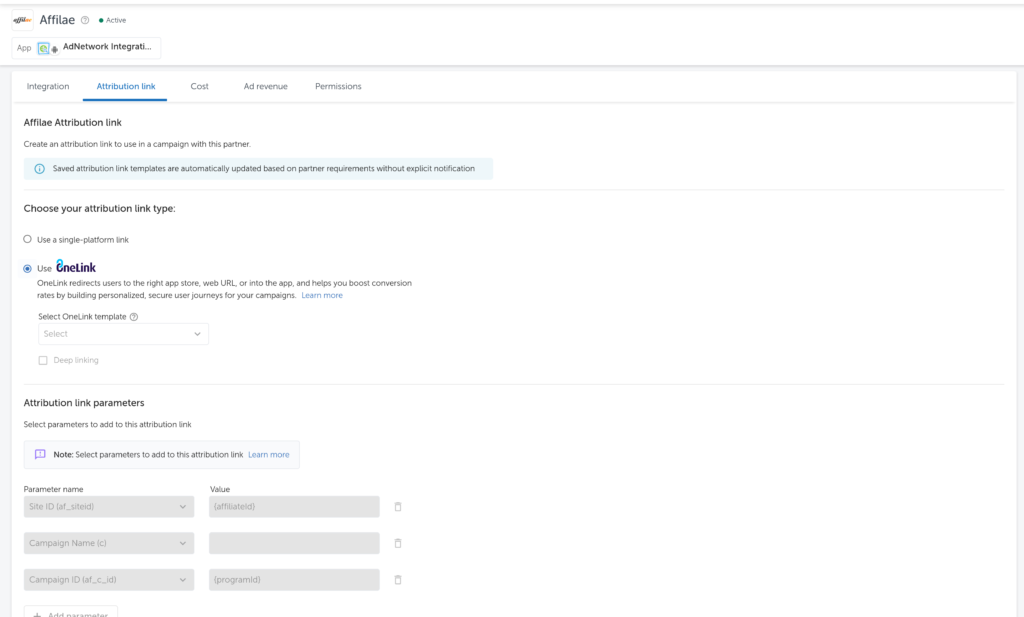Screen dimensions: 1024x617
Task: Click the info icon in the notification banner
Action: tap(40, 169)
